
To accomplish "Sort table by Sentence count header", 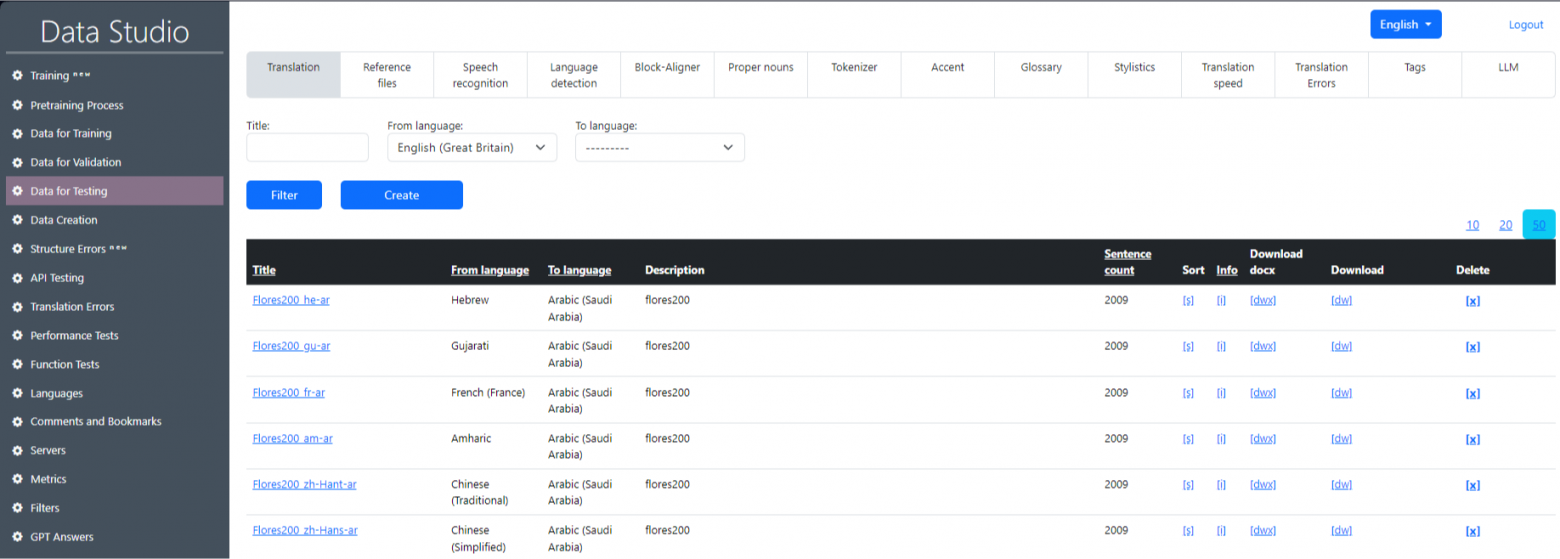I will [1128, 262].
